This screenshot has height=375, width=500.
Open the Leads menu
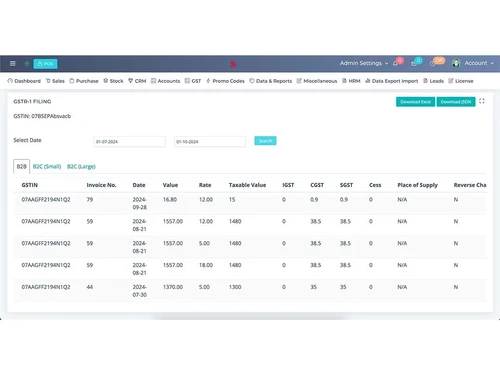click(x=433, y=81)
